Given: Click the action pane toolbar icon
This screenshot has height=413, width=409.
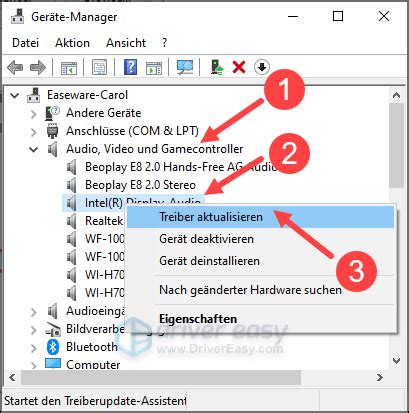Looking at the screenshot, I should [154, 68].
